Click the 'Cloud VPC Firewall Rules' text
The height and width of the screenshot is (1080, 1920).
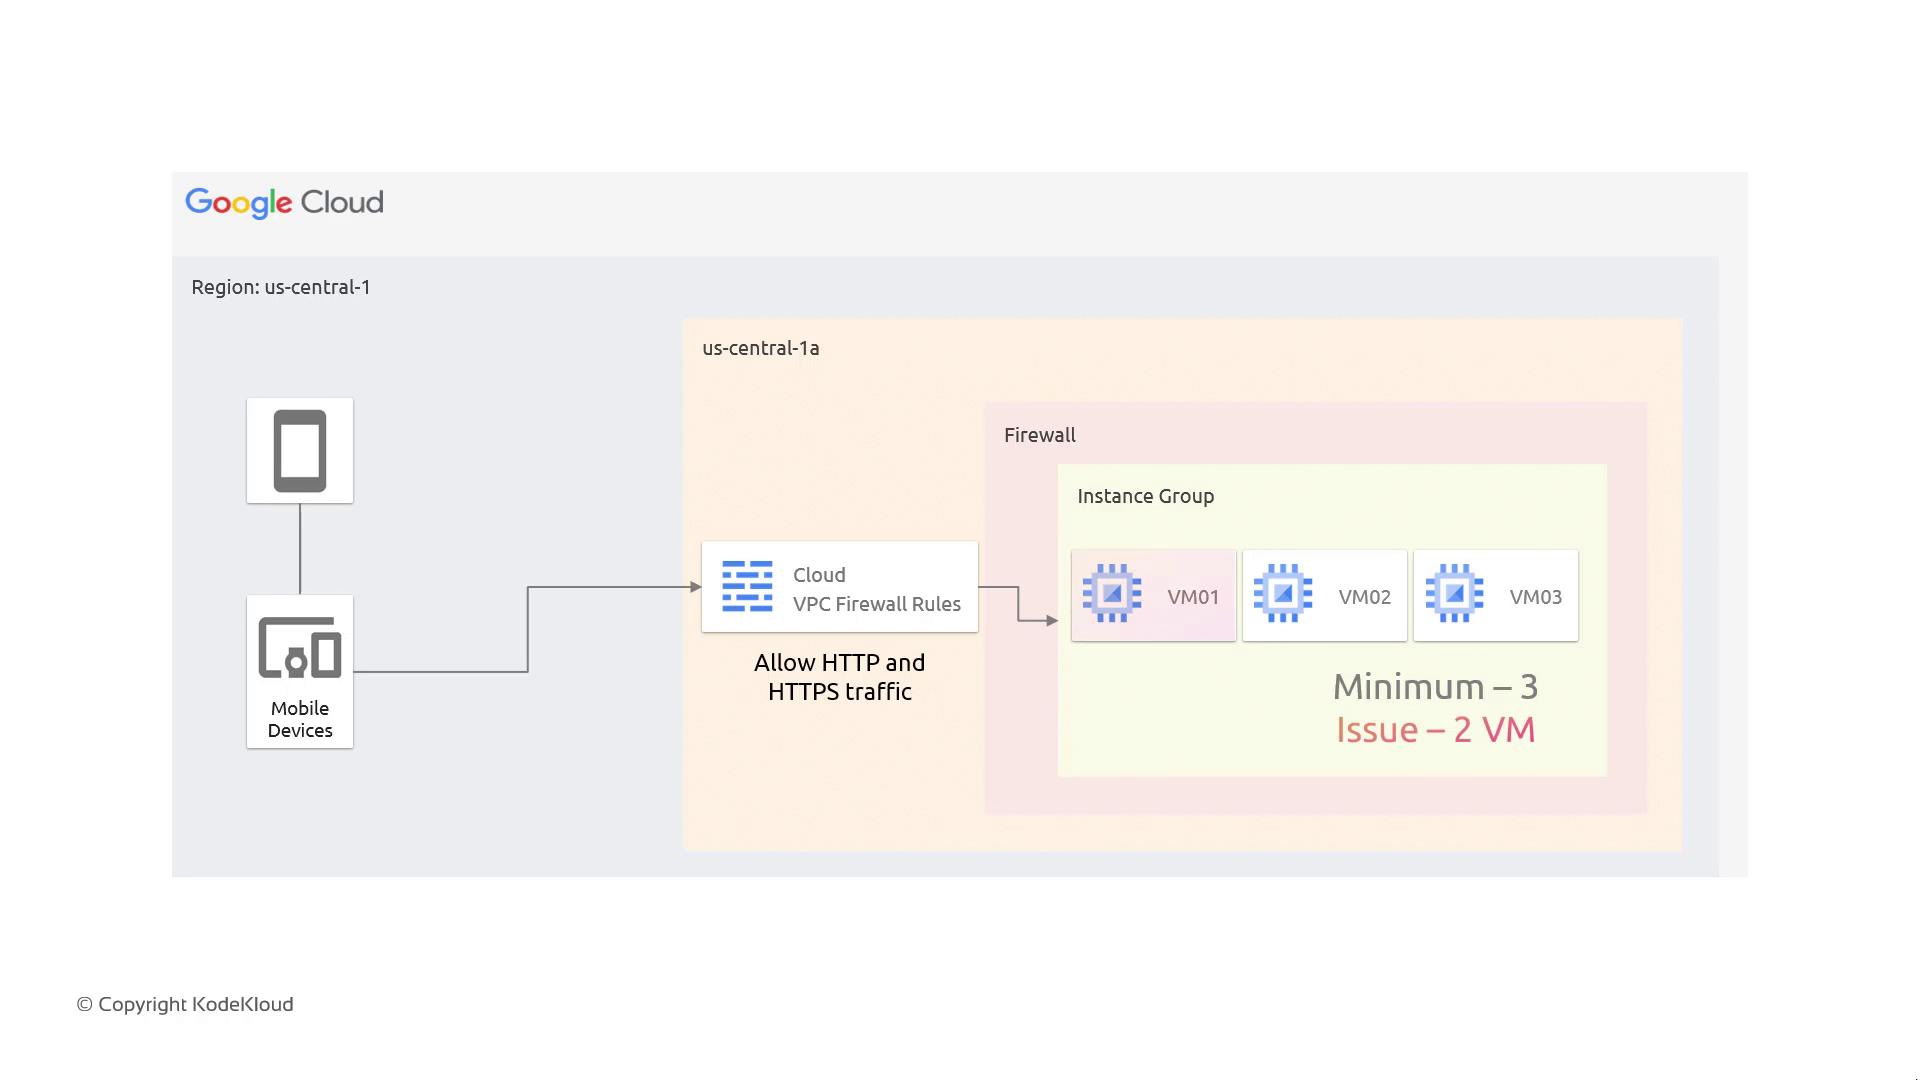(x=876, y=589)
